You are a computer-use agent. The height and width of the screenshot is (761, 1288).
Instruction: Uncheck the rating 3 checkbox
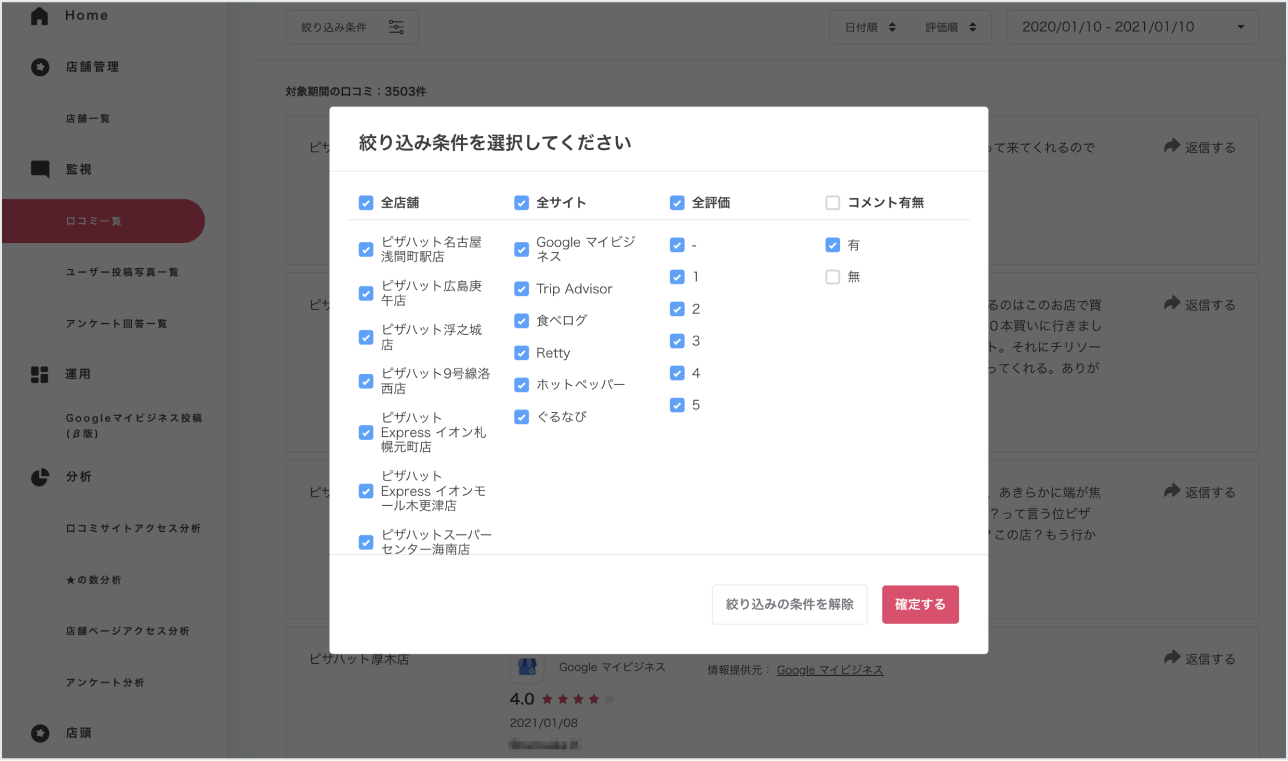[x=677, y=340]
